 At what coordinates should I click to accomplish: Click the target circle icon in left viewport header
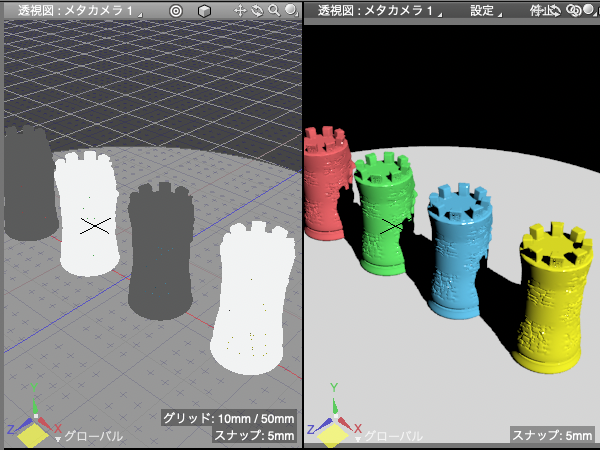176,10
